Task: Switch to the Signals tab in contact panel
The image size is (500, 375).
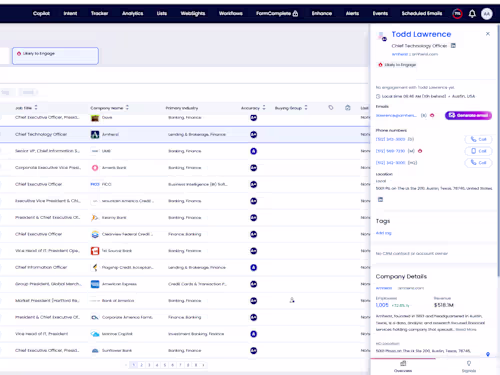Action: click(x=469, y=366)
